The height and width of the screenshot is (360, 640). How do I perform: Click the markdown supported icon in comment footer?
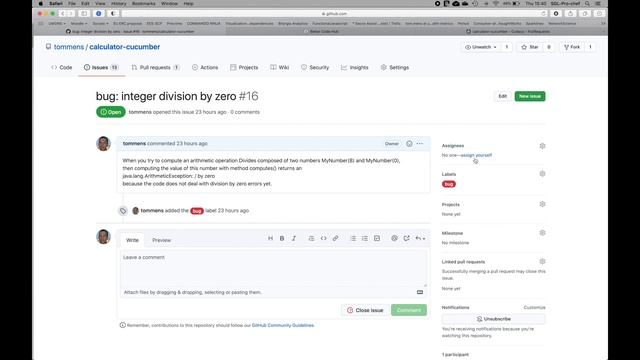tap(420, 292)
